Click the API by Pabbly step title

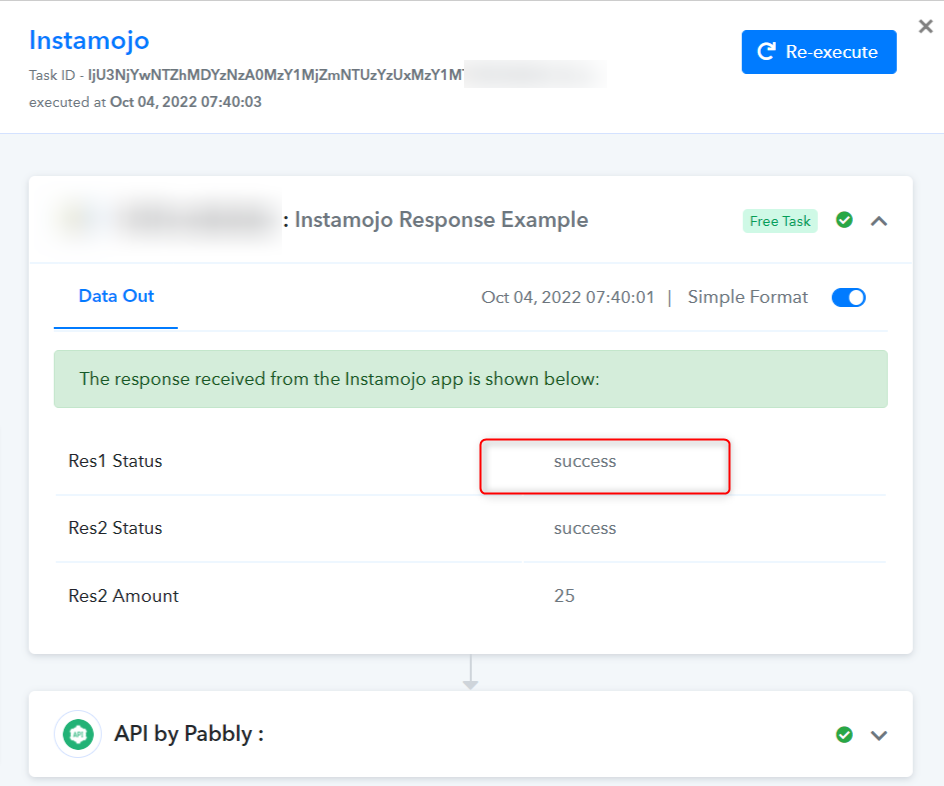[189, 734]
